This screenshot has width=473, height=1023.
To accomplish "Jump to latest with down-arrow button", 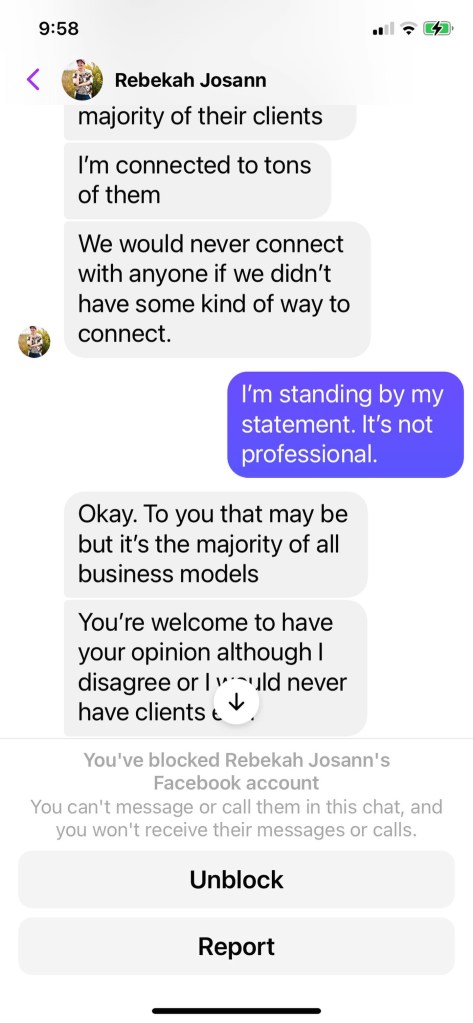I will (x=237, y=702).
